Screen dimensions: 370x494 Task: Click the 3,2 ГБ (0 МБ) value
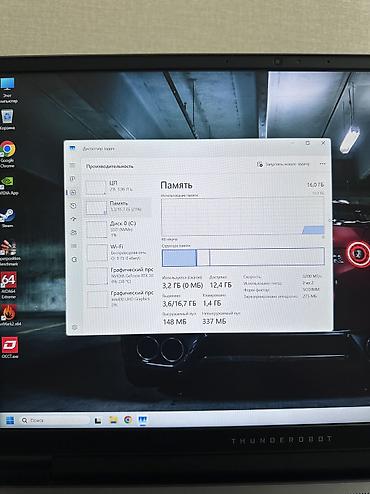point(182,286)
